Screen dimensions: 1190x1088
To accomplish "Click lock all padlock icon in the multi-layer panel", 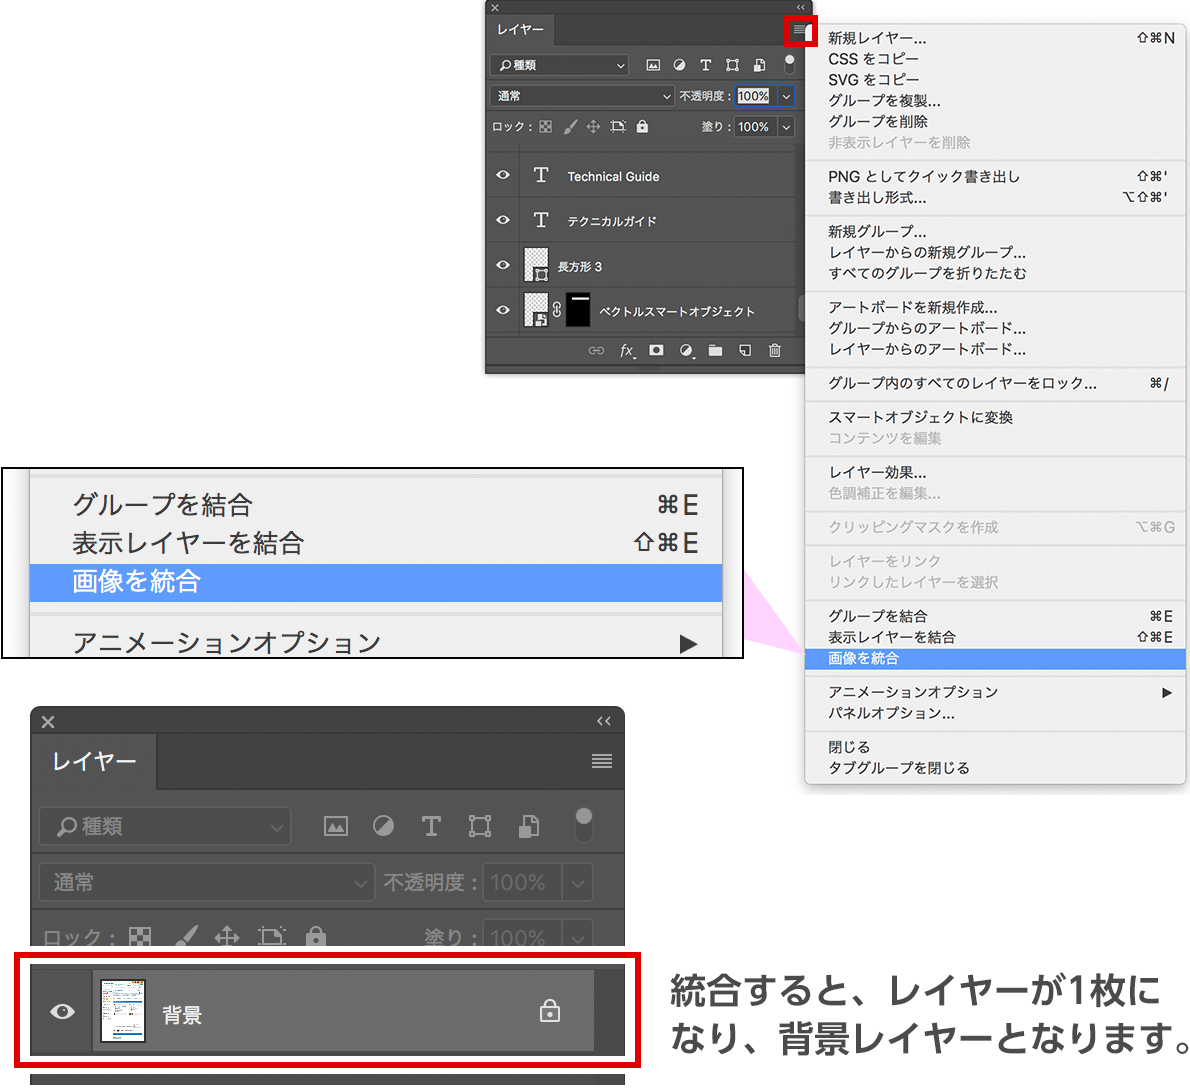I will click(642, 126).
